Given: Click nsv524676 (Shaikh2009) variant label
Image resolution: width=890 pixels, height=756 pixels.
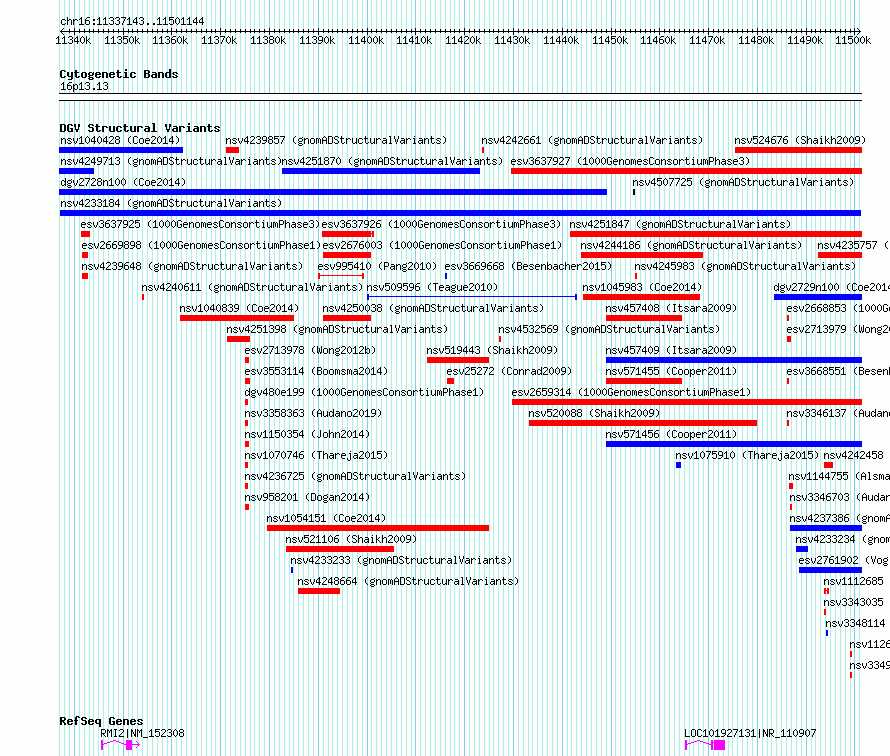Looking at the screenshot, I should click(x=800, y=140).
